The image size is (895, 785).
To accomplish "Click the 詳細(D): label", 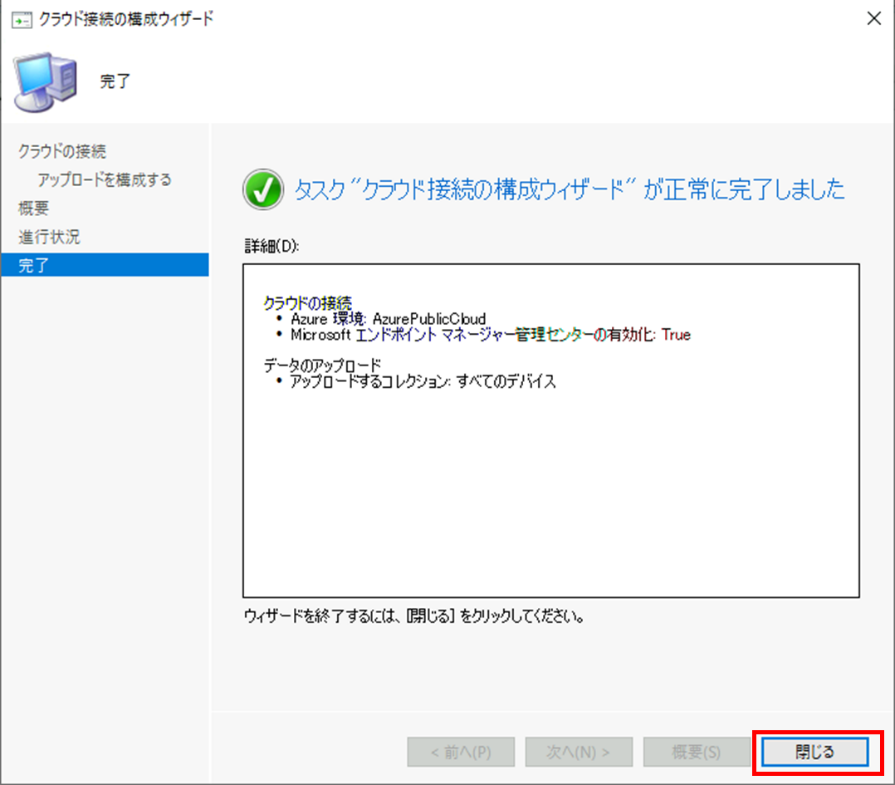I will pos(272,246).
